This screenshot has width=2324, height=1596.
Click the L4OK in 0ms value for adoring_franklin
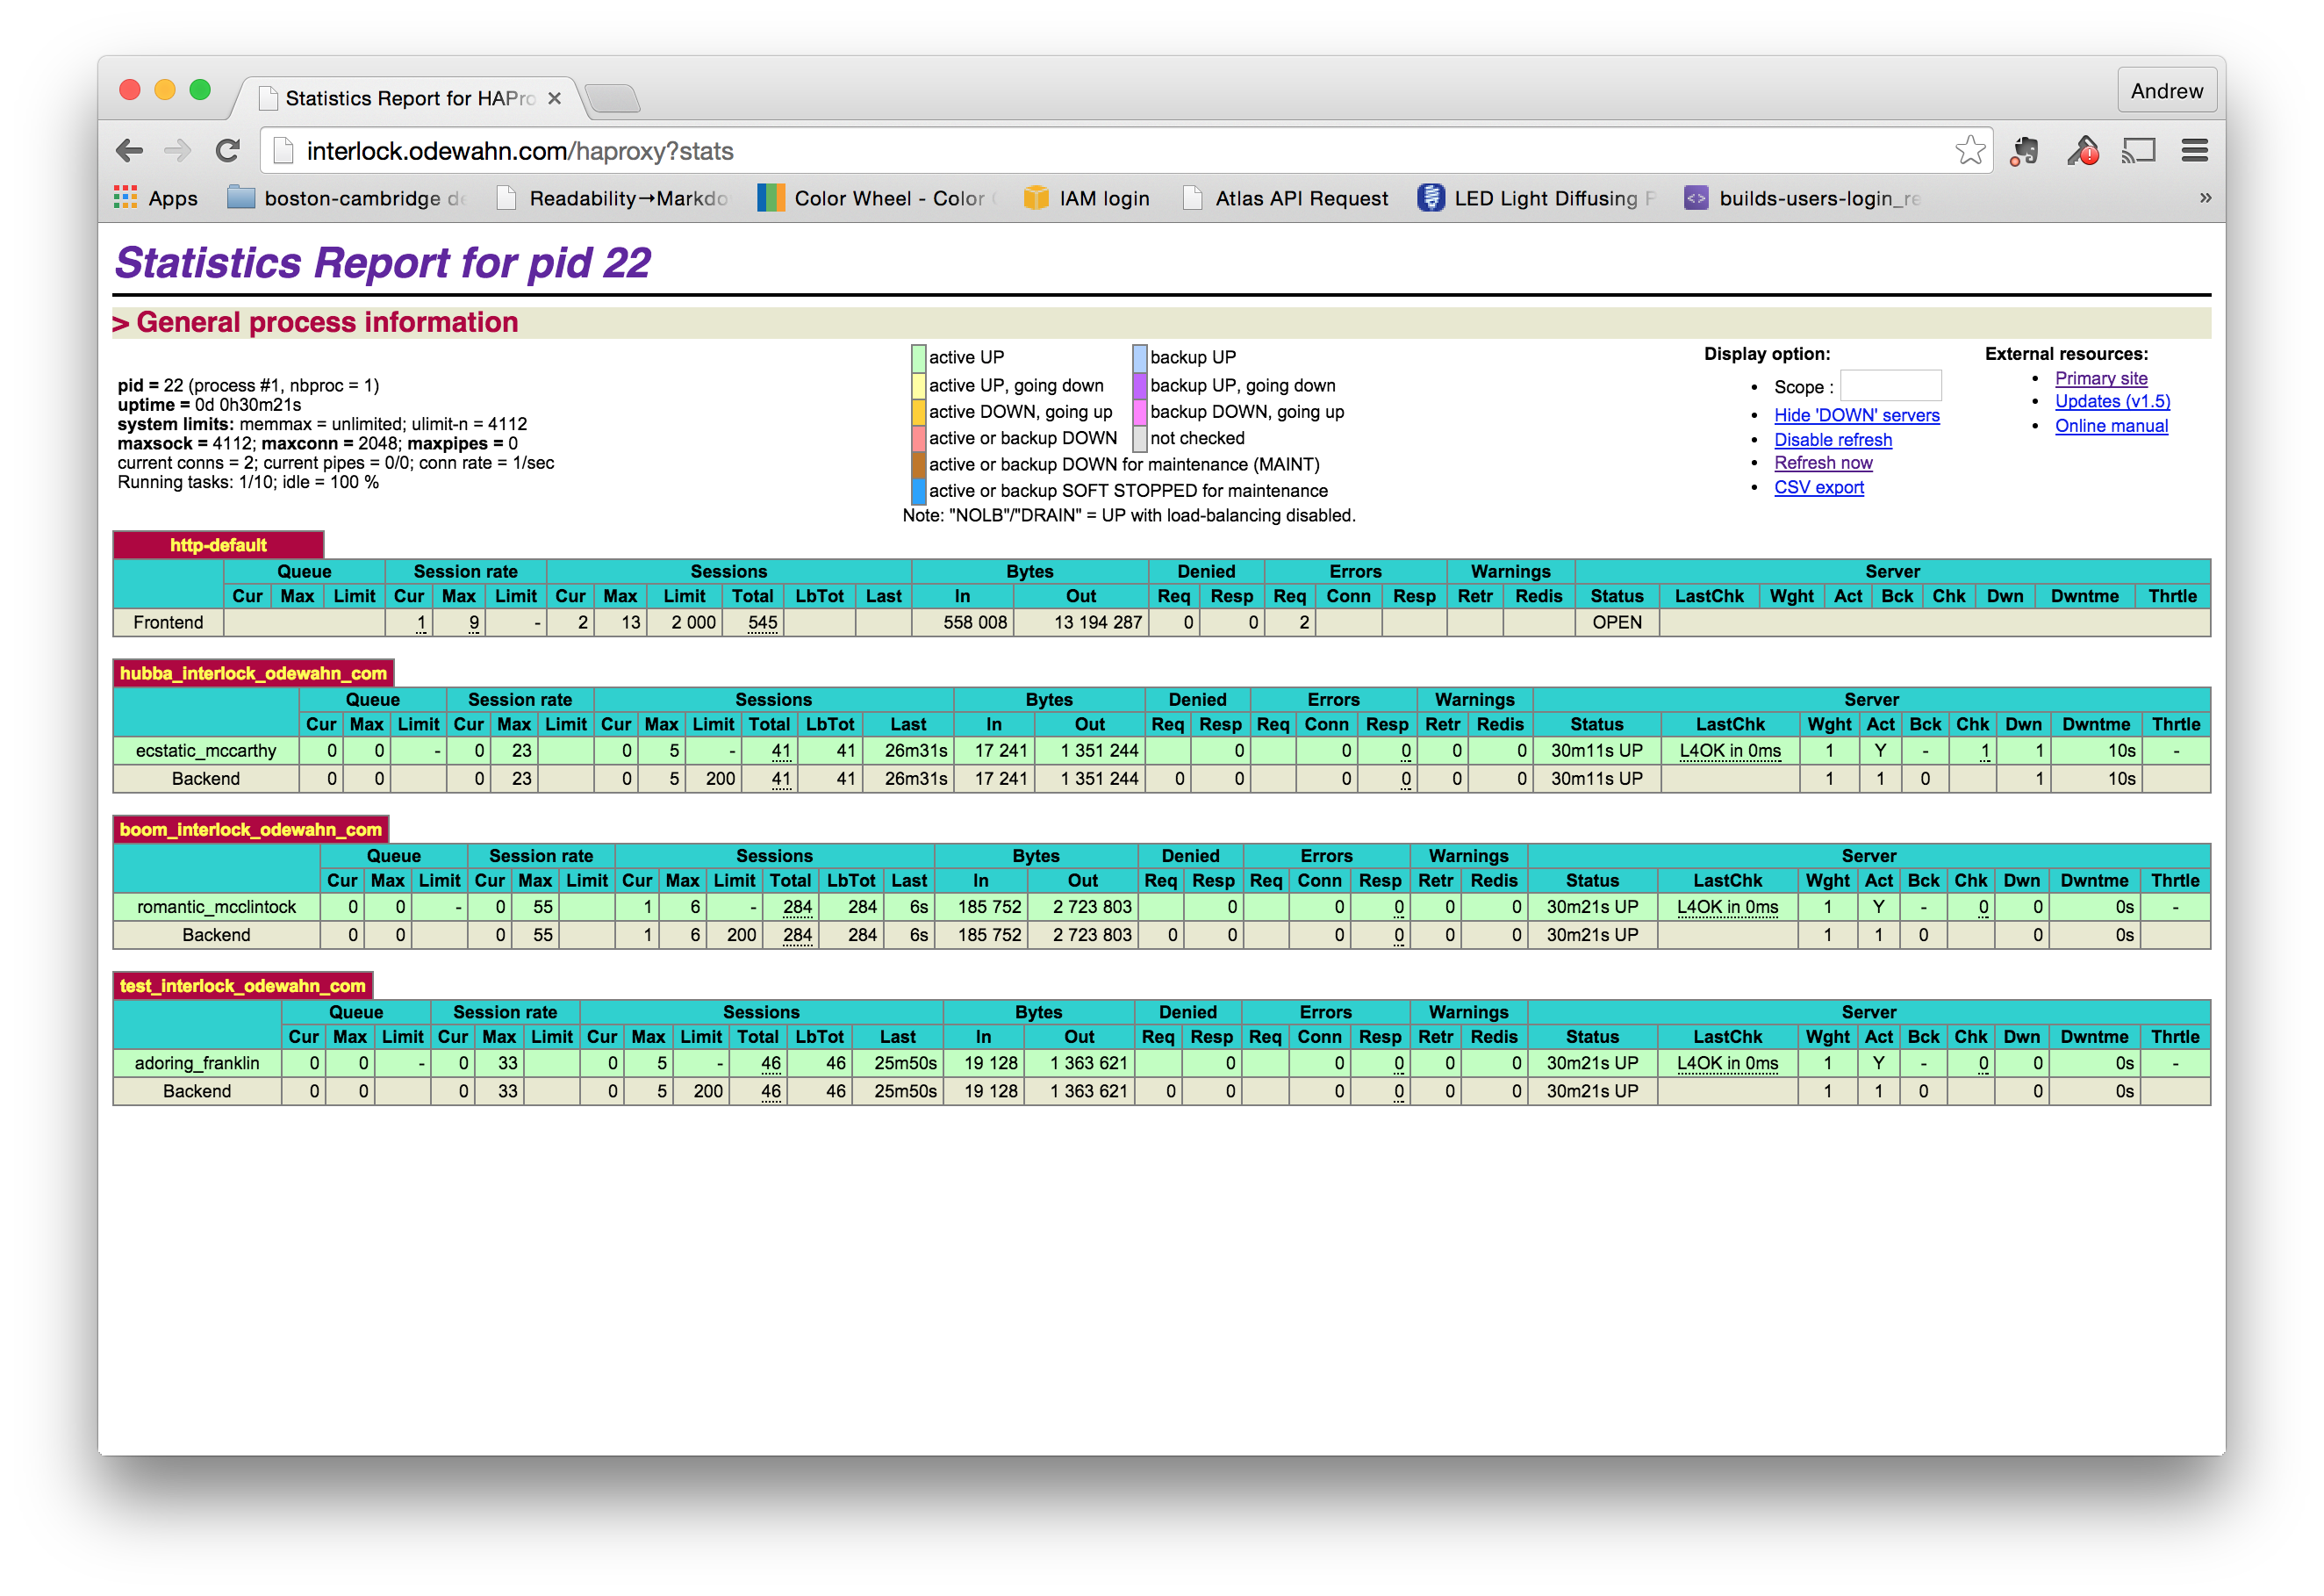click(1726, 1062)
